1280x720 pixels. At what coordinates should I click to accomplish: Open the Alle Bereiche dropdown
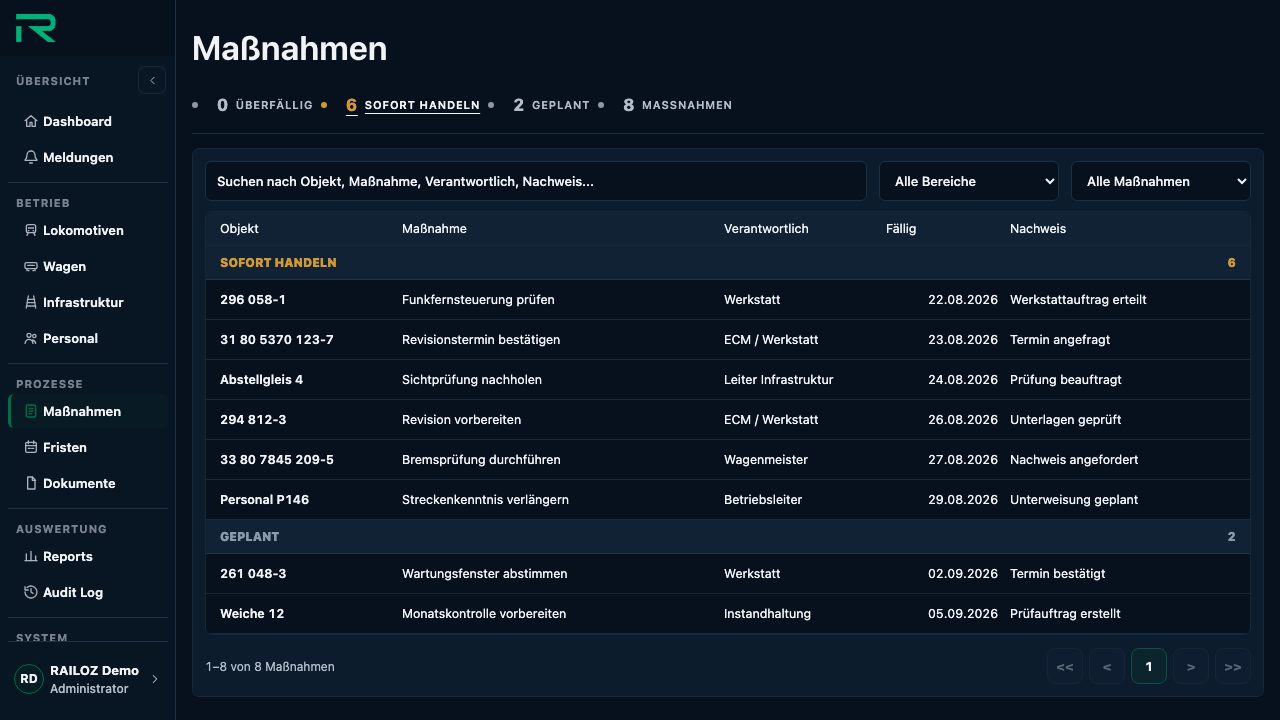(x=969, y=181)
